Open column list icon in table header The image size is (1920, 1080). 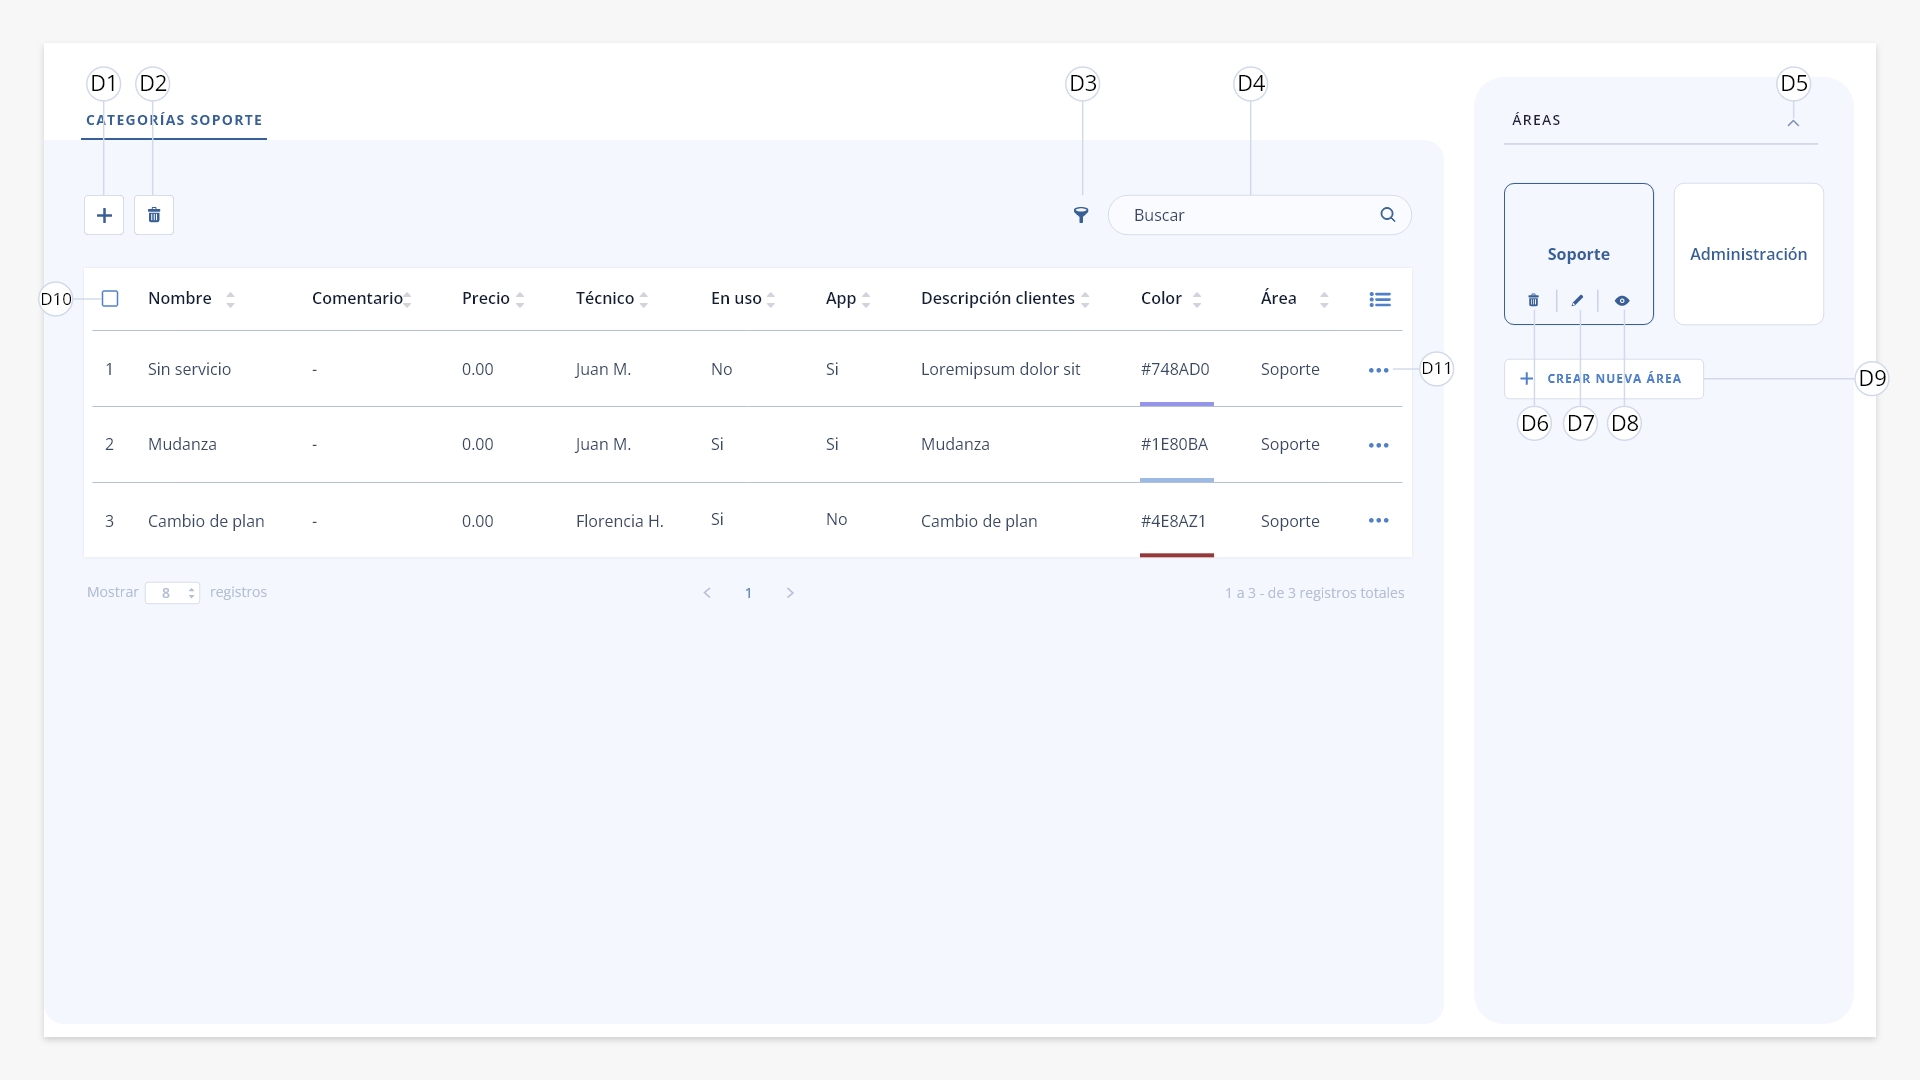tap(1380, 299)
